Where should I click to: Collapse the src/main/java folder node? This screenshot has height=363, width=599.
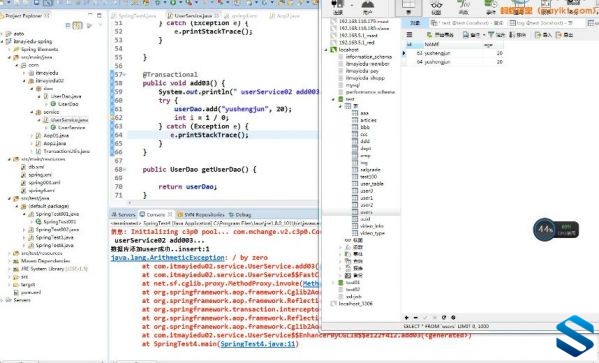(x=10, y=57)
